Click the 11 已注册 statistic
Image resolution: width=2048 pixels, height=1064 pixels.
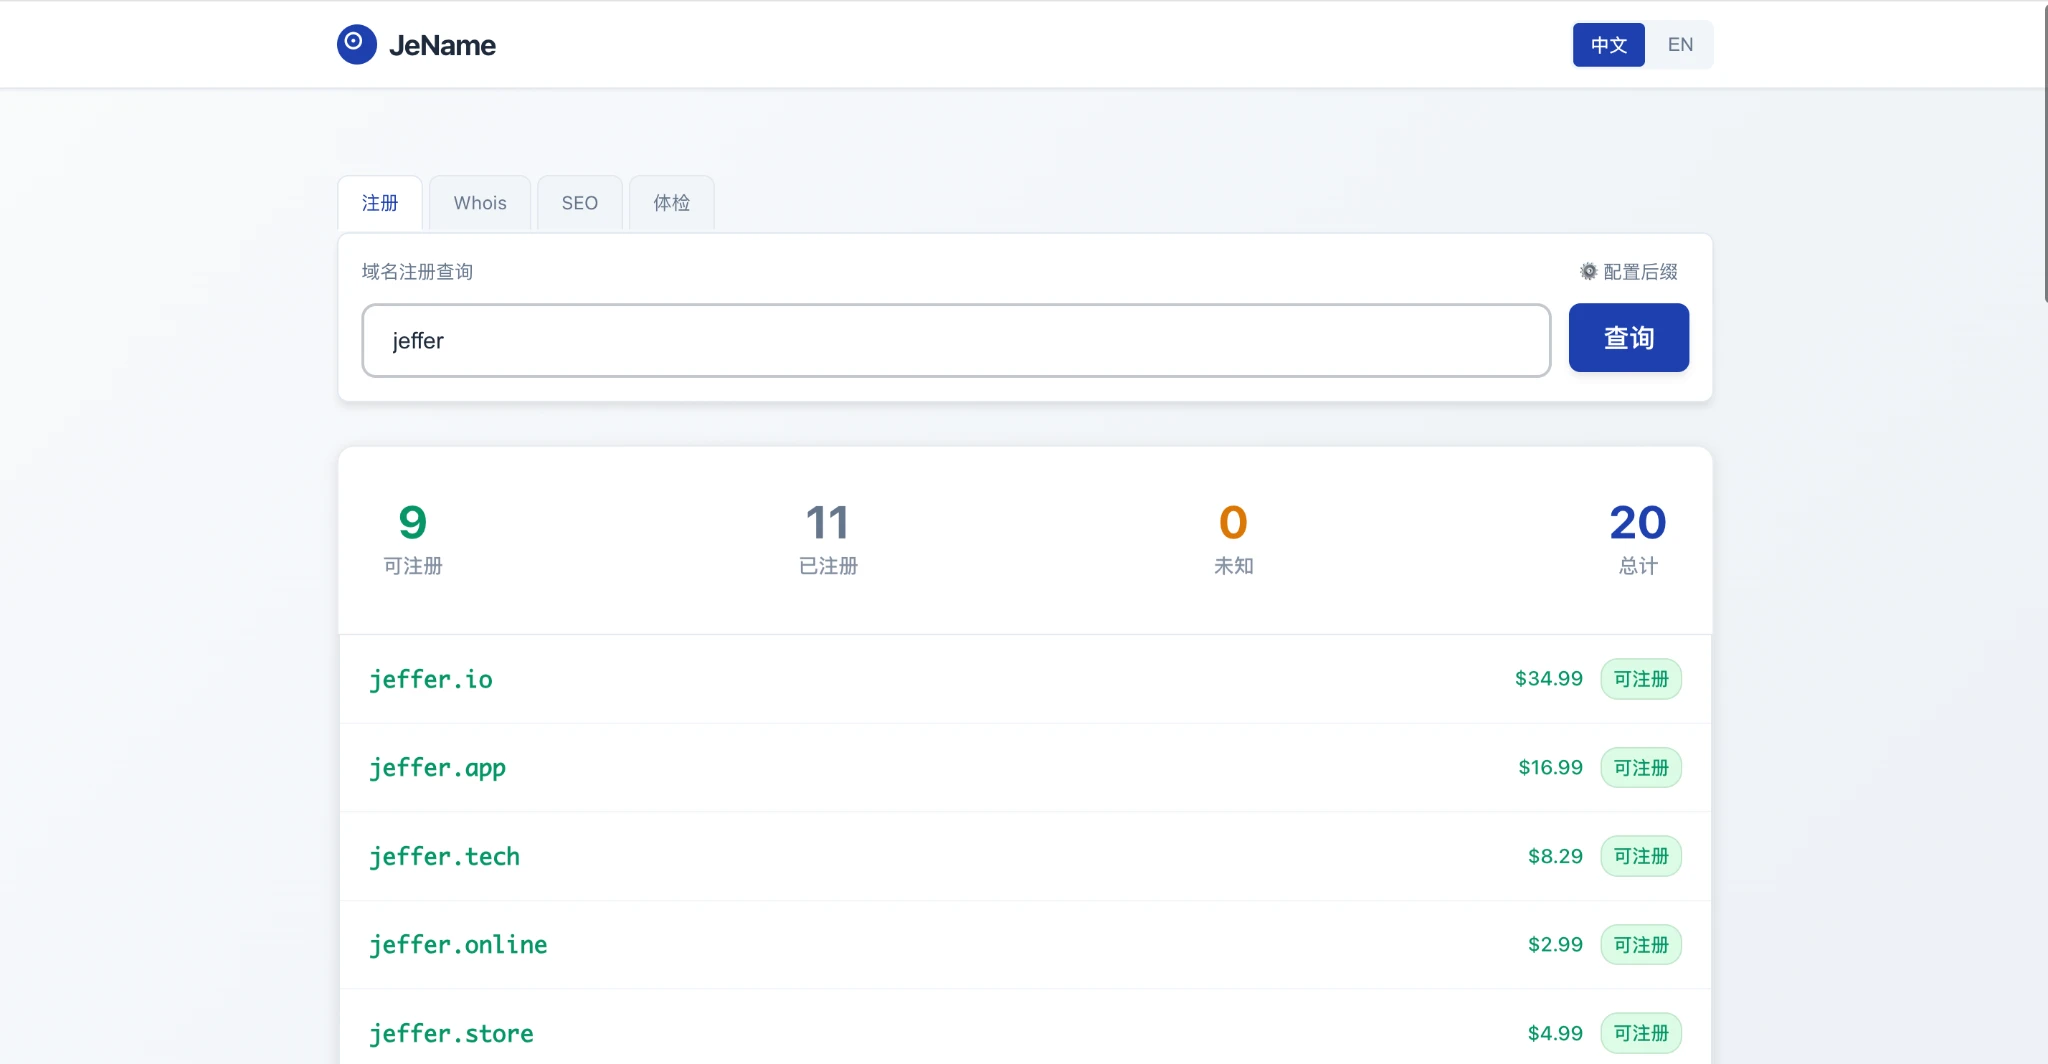pyautogui.click(x=828, y=539)
